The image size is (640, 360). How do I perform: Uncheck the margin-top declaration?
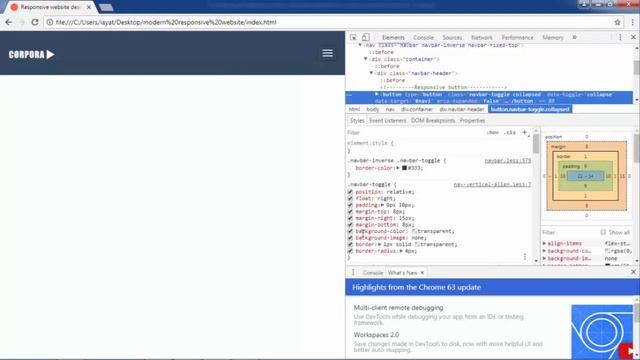tap(350, 211)
